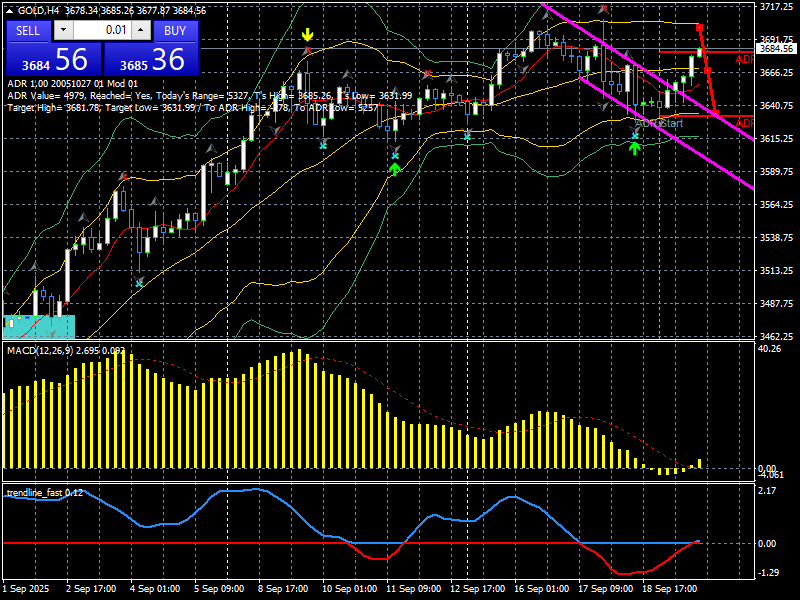The height and width of the screenshot is (600, 800).
Task: Click the bottom red square anchor point
Action: coord(716,113)
